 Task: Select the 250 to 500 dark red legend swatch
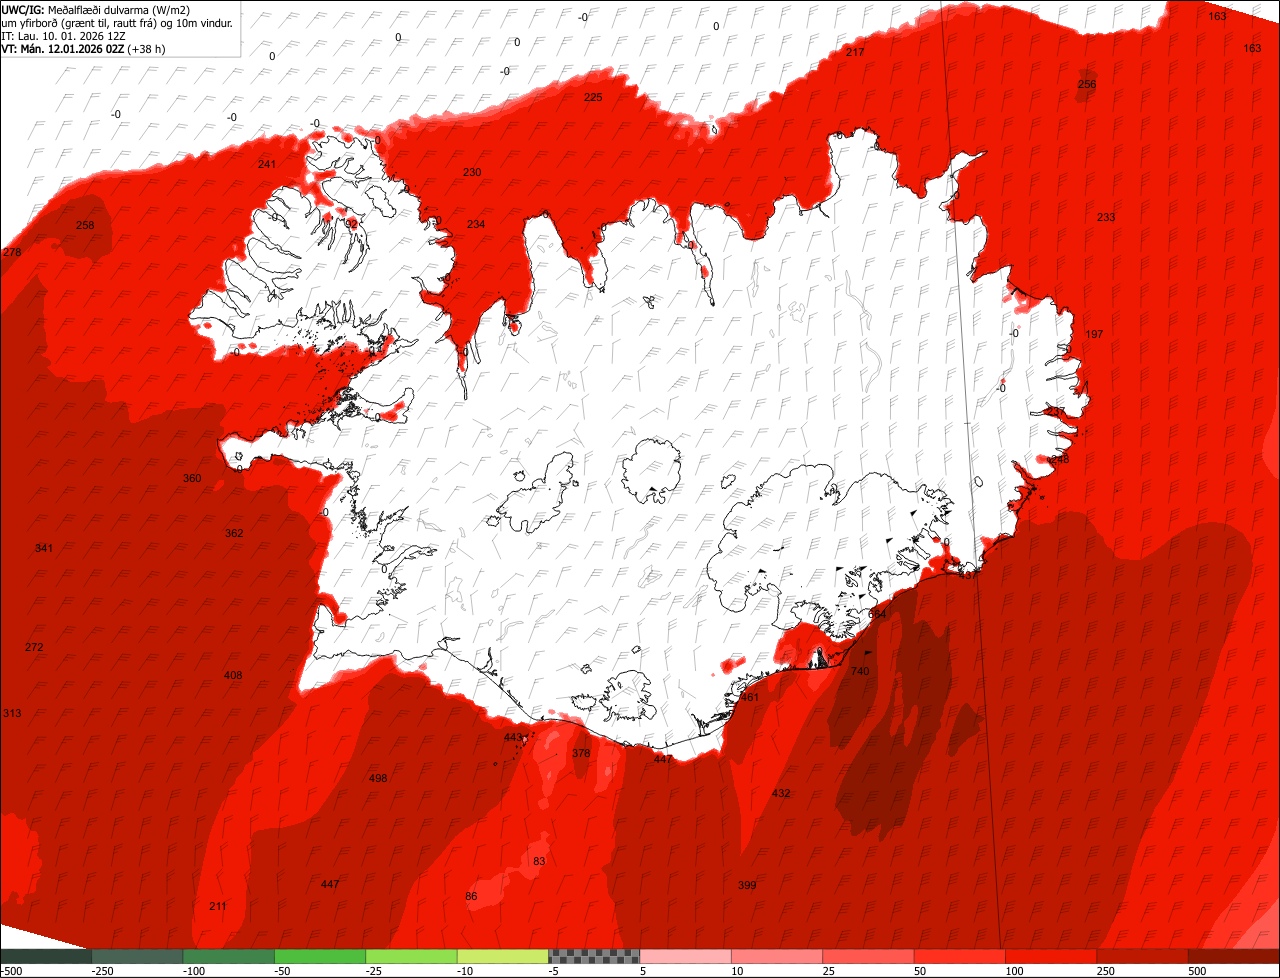click(x=1143, y=956)
